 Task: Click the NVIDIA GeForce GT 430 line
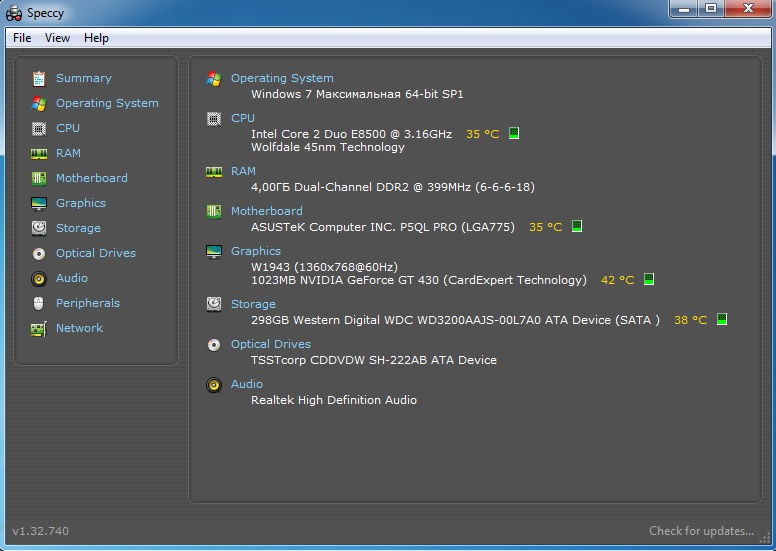[419, 280]
